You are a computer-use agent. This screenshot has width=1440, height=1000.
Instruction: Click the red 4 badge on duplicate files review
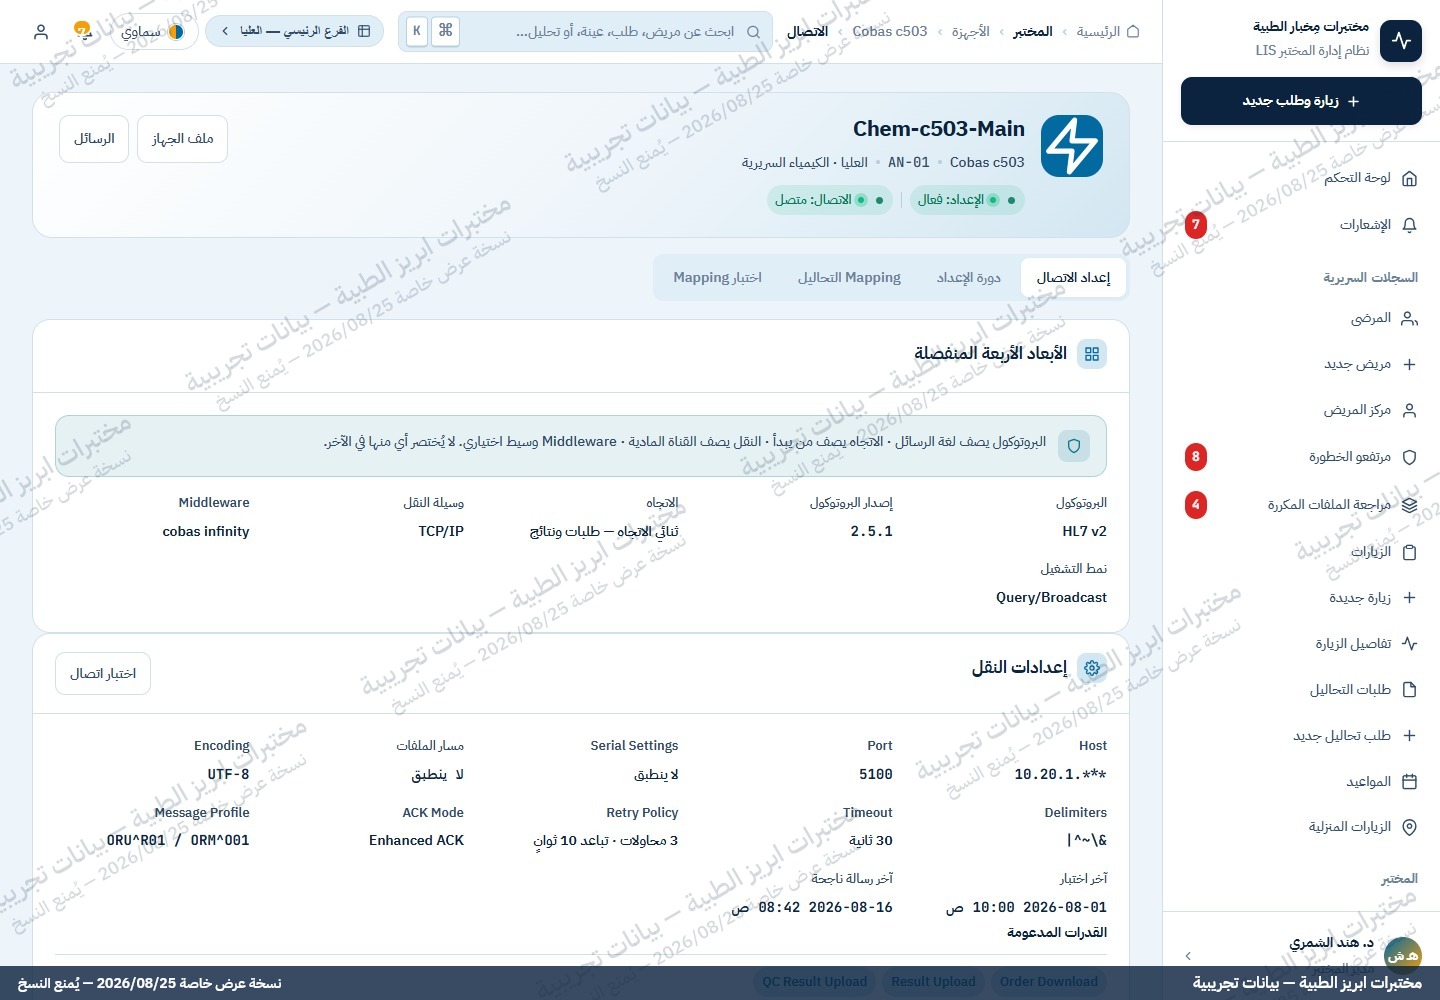point(1195,505)
